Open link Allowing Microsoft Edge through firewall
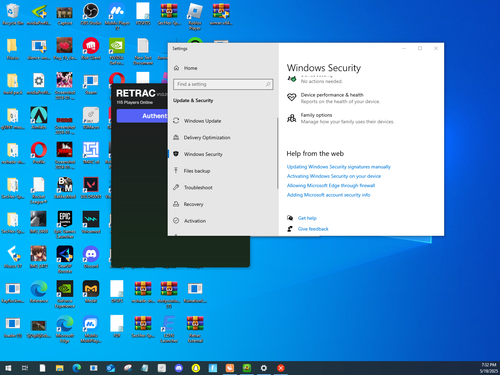 tap(331, 185)
